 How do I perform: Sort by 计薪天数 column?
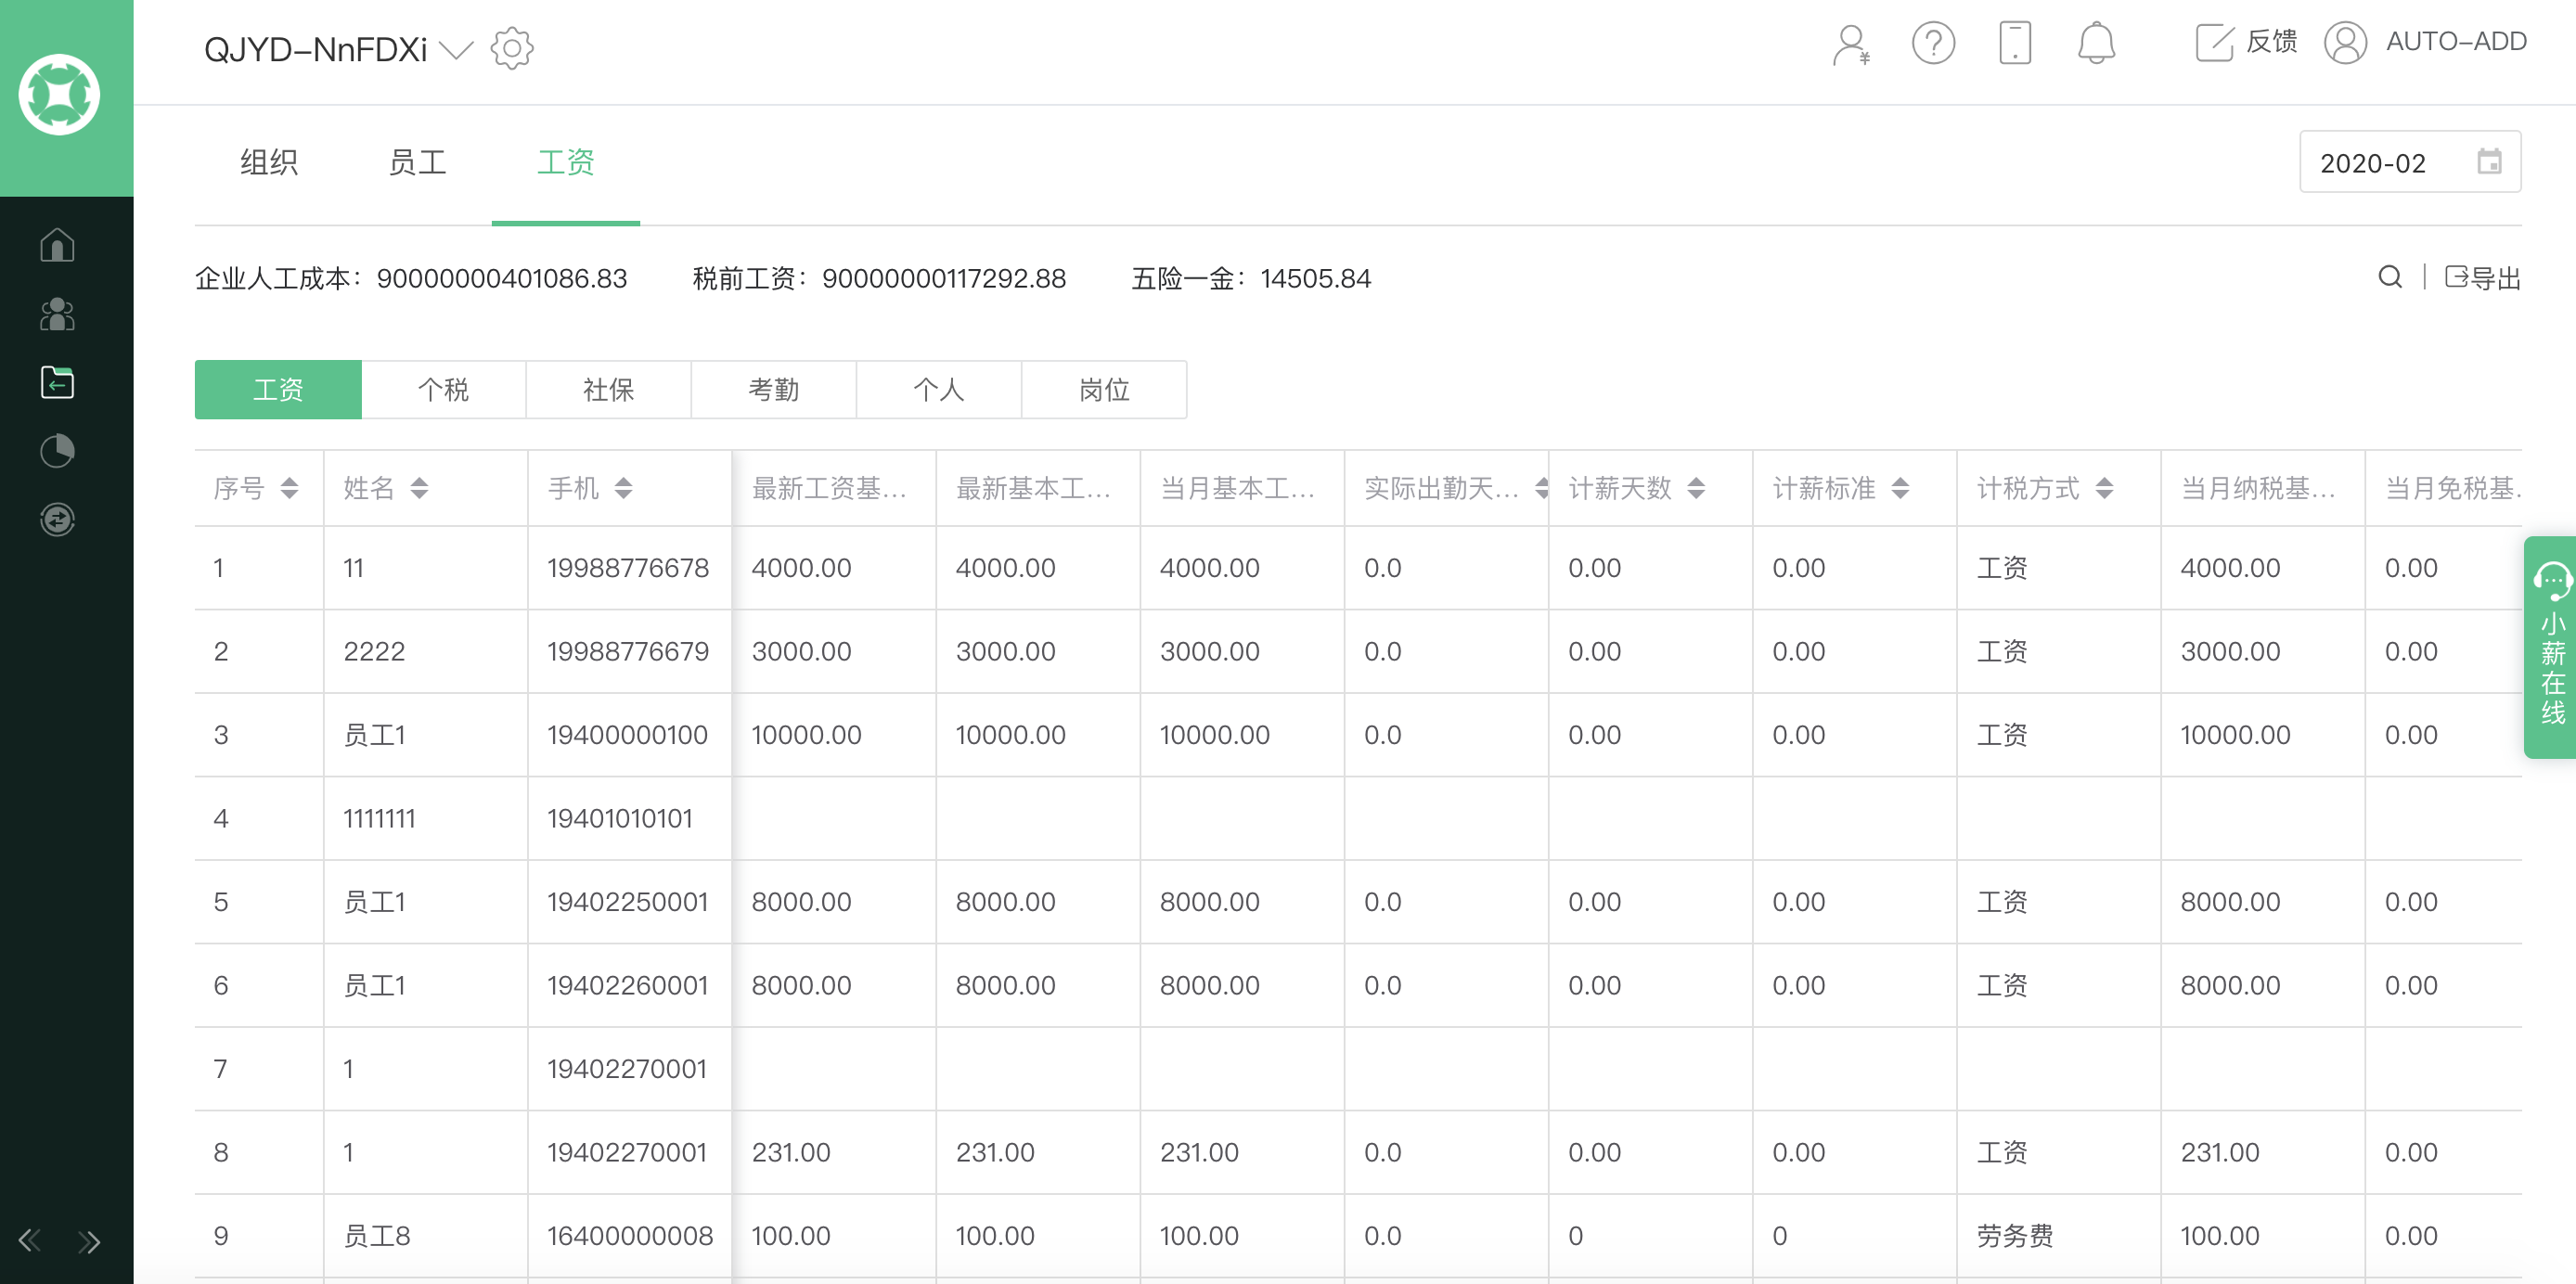(x=1696, y=488)
